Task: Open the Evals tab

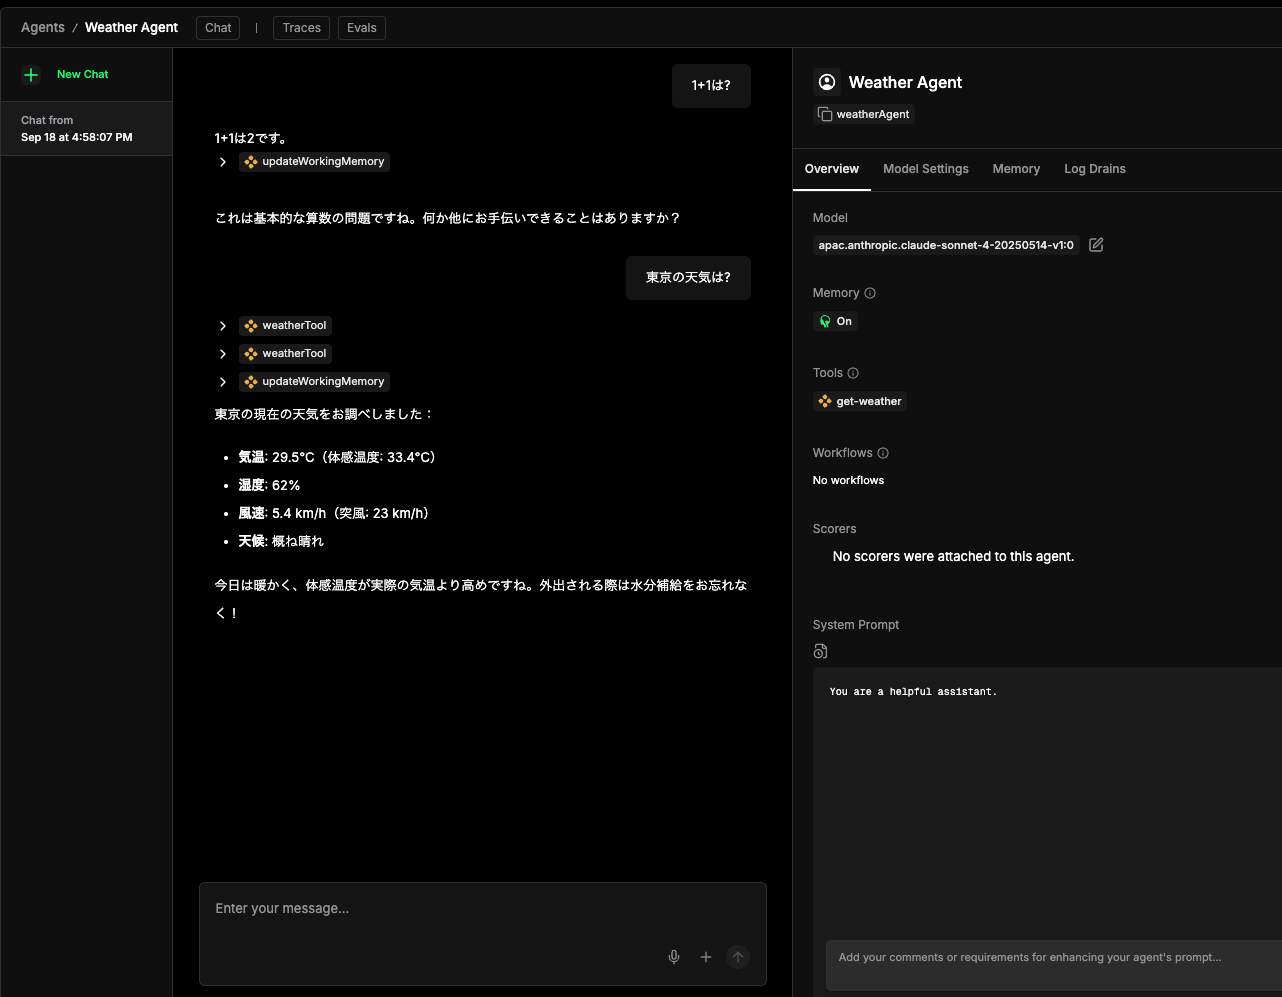Action: click(362, 28)
